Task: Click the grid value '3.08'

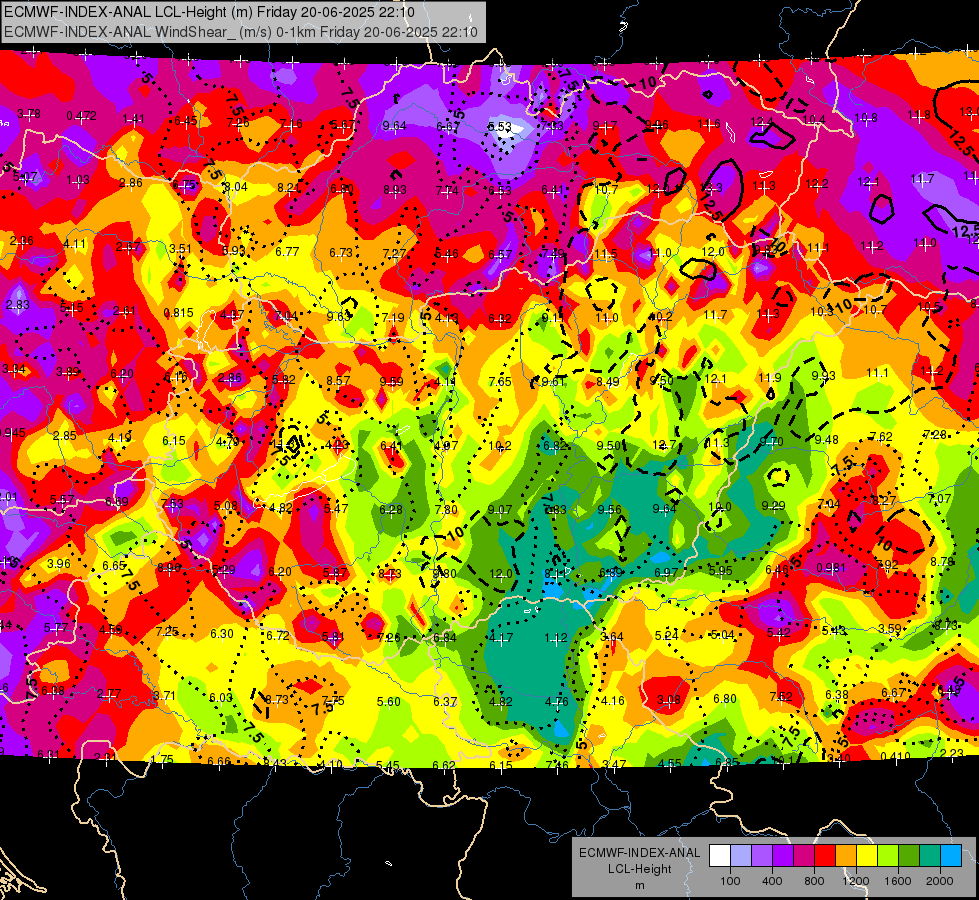Action: [669, 700]
